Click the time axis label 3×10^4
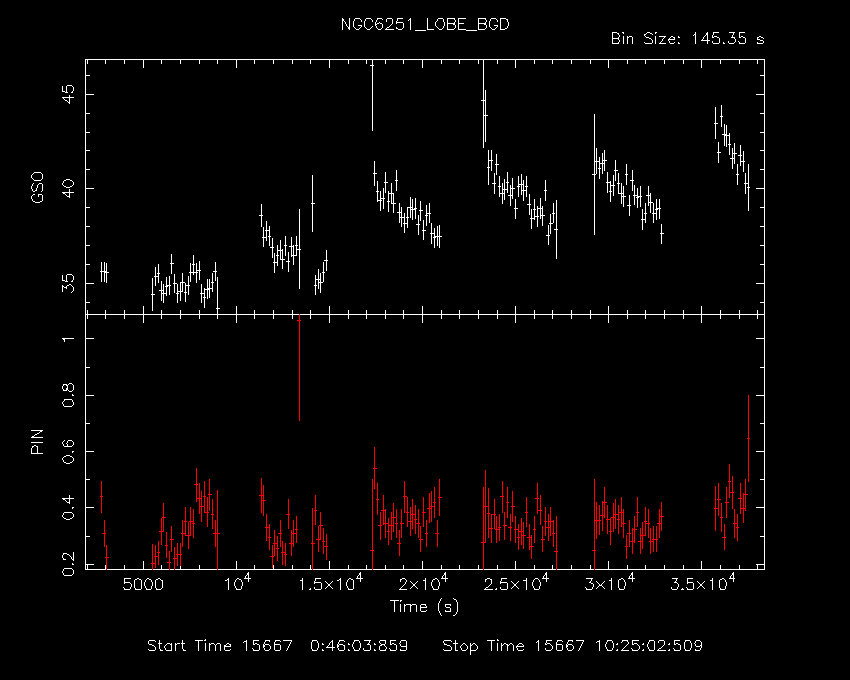 tap(610, 583)
